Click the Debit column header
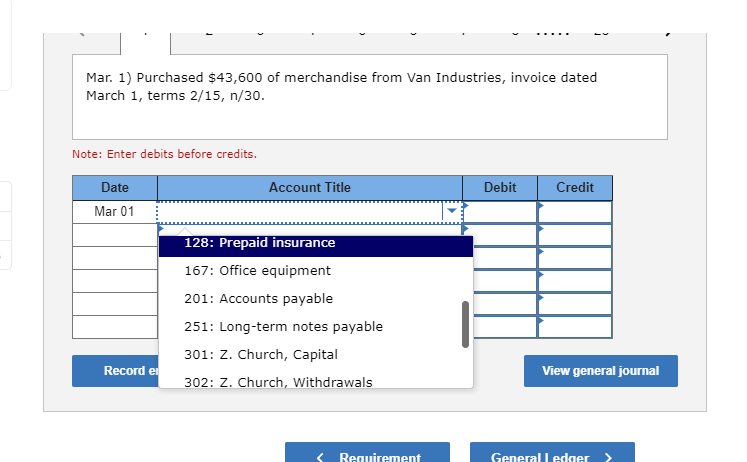Viewport: 747px width, 462px height. pyautogui.click(x=500, y=188)
